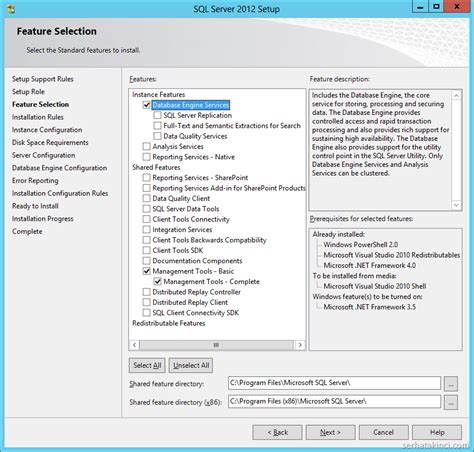The width and height of the screenshot is (474, 452).
Task: Click 'Already installed:' prerequisites node
Action: pos(338,234)
